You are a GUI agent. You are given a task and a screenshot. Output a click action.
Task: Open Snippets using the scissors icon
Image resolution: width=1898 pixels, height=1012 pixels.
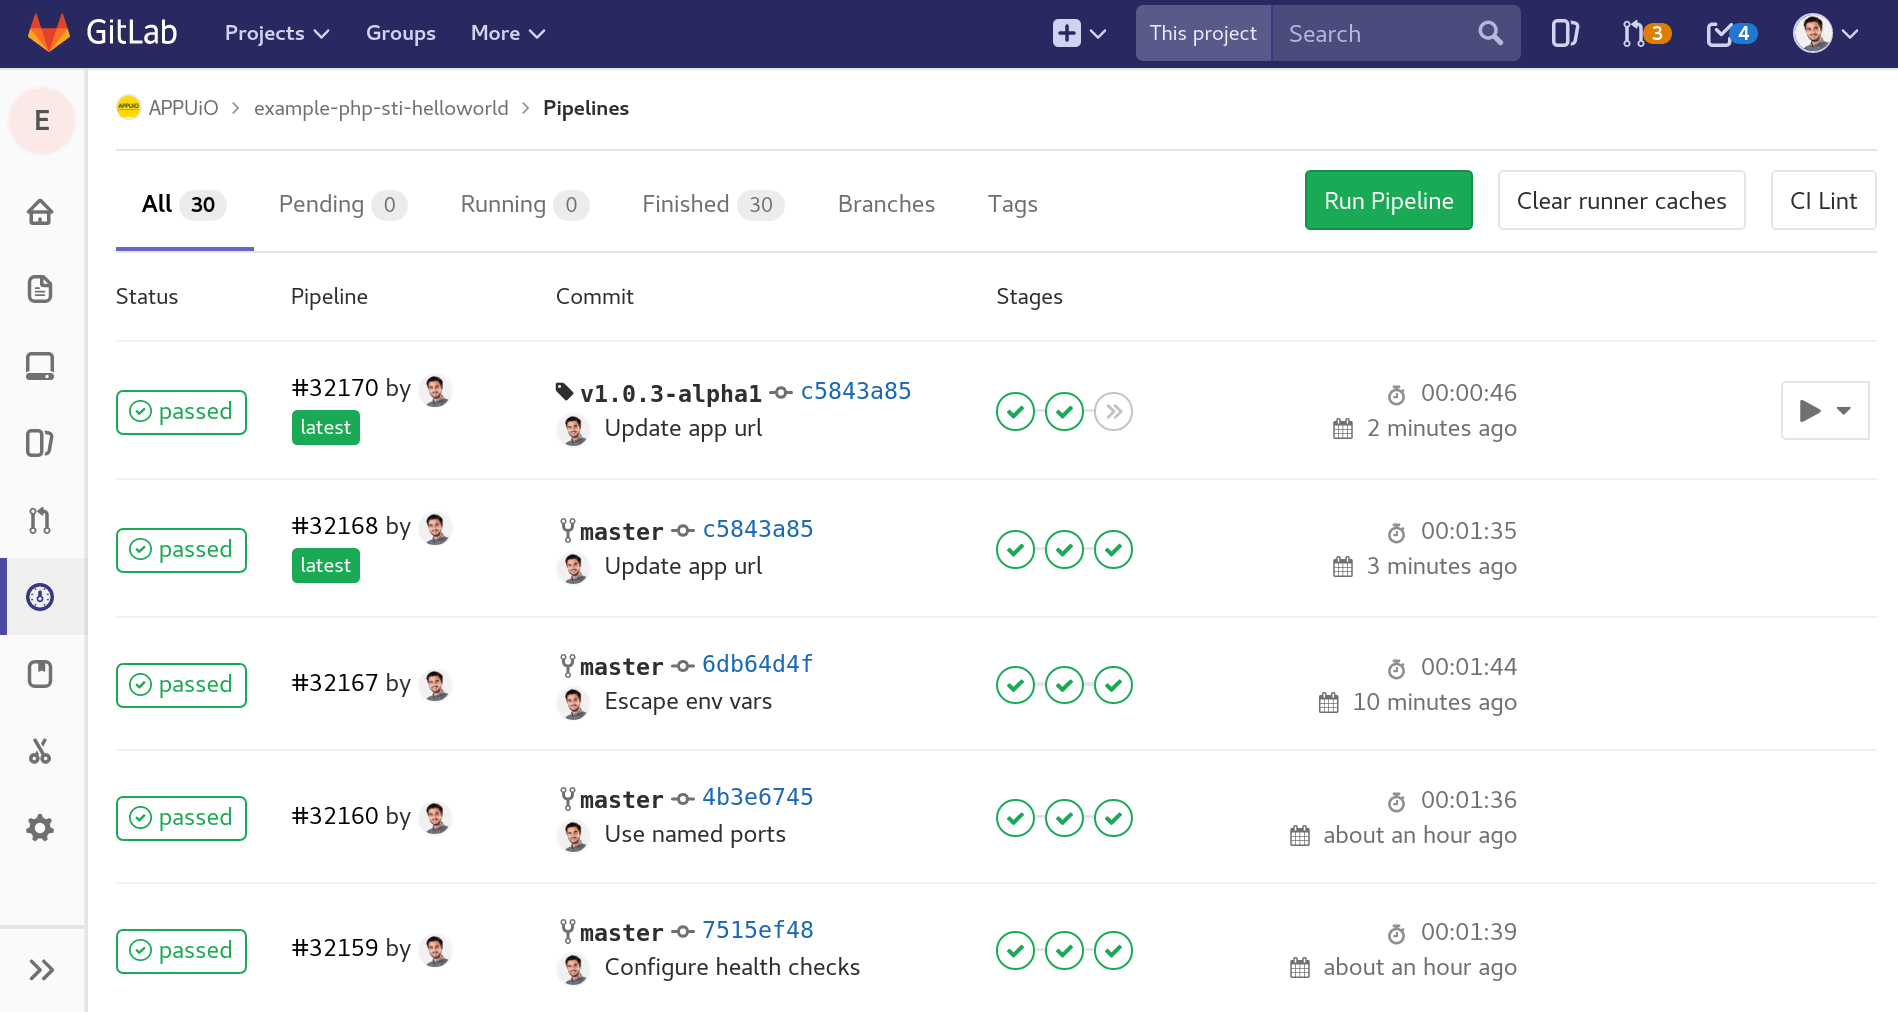click(40, 751)
